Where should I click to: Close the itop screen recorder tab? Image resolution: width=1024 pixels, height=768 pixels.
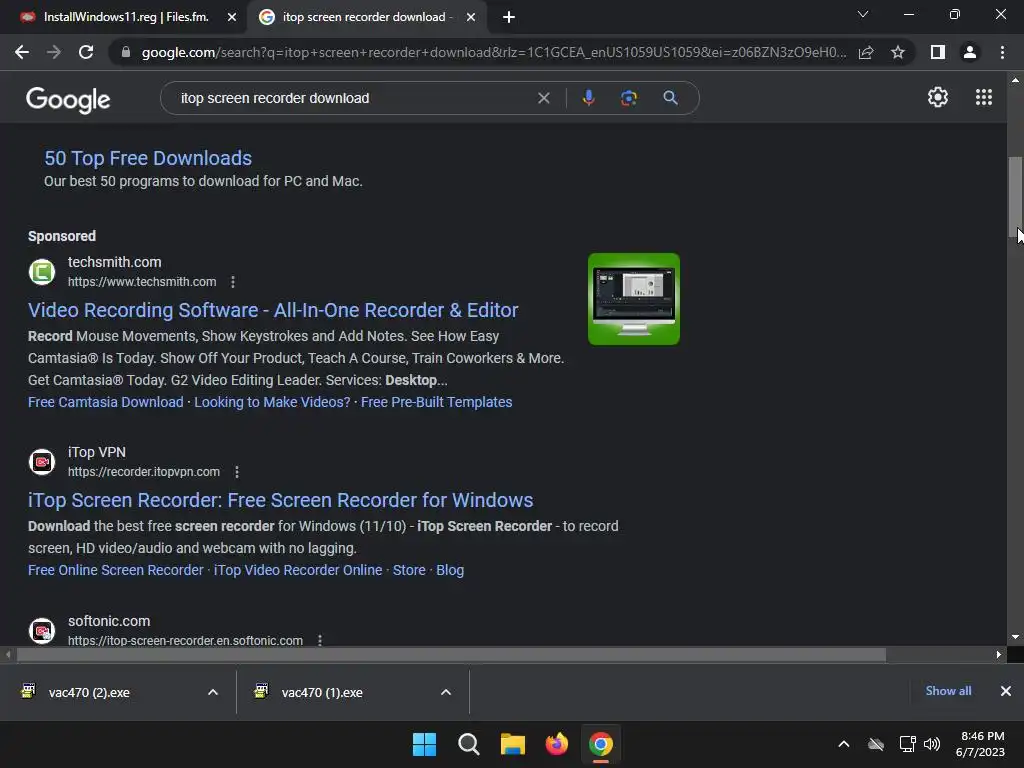pos(471,17)
